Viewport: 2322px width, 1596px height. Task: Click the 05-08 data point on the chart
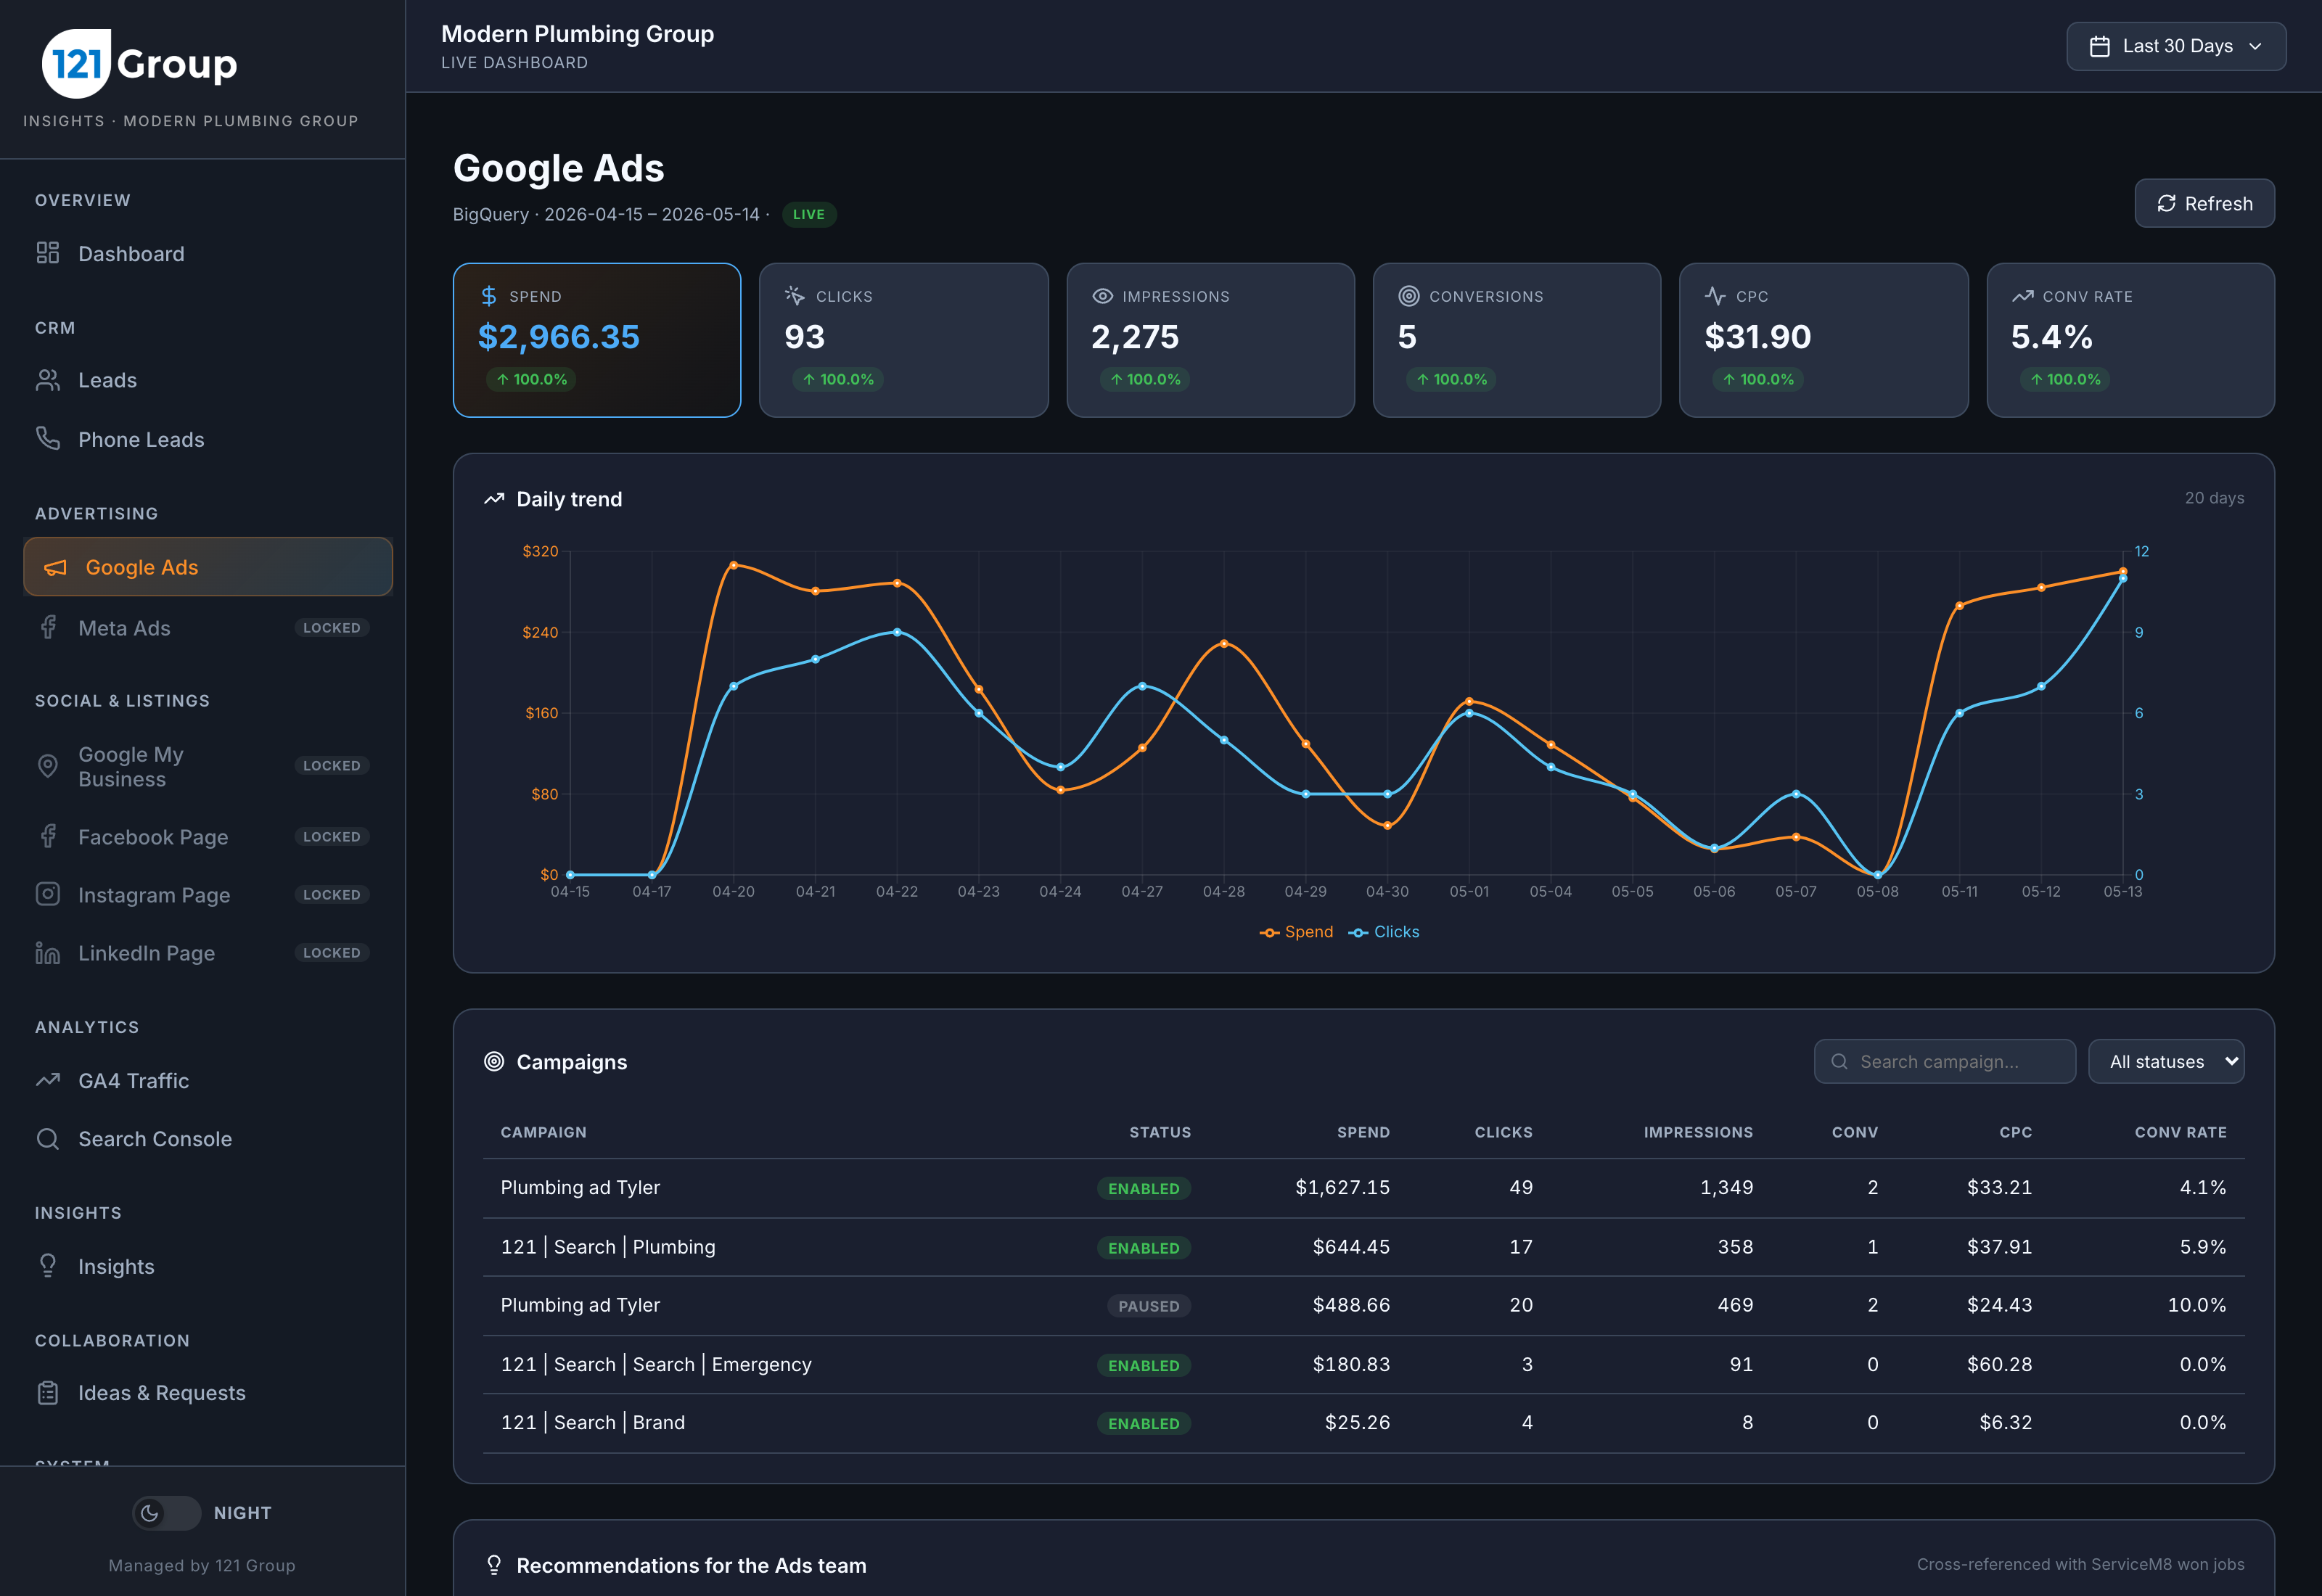pyautogui.click(x=1877, y=875)
